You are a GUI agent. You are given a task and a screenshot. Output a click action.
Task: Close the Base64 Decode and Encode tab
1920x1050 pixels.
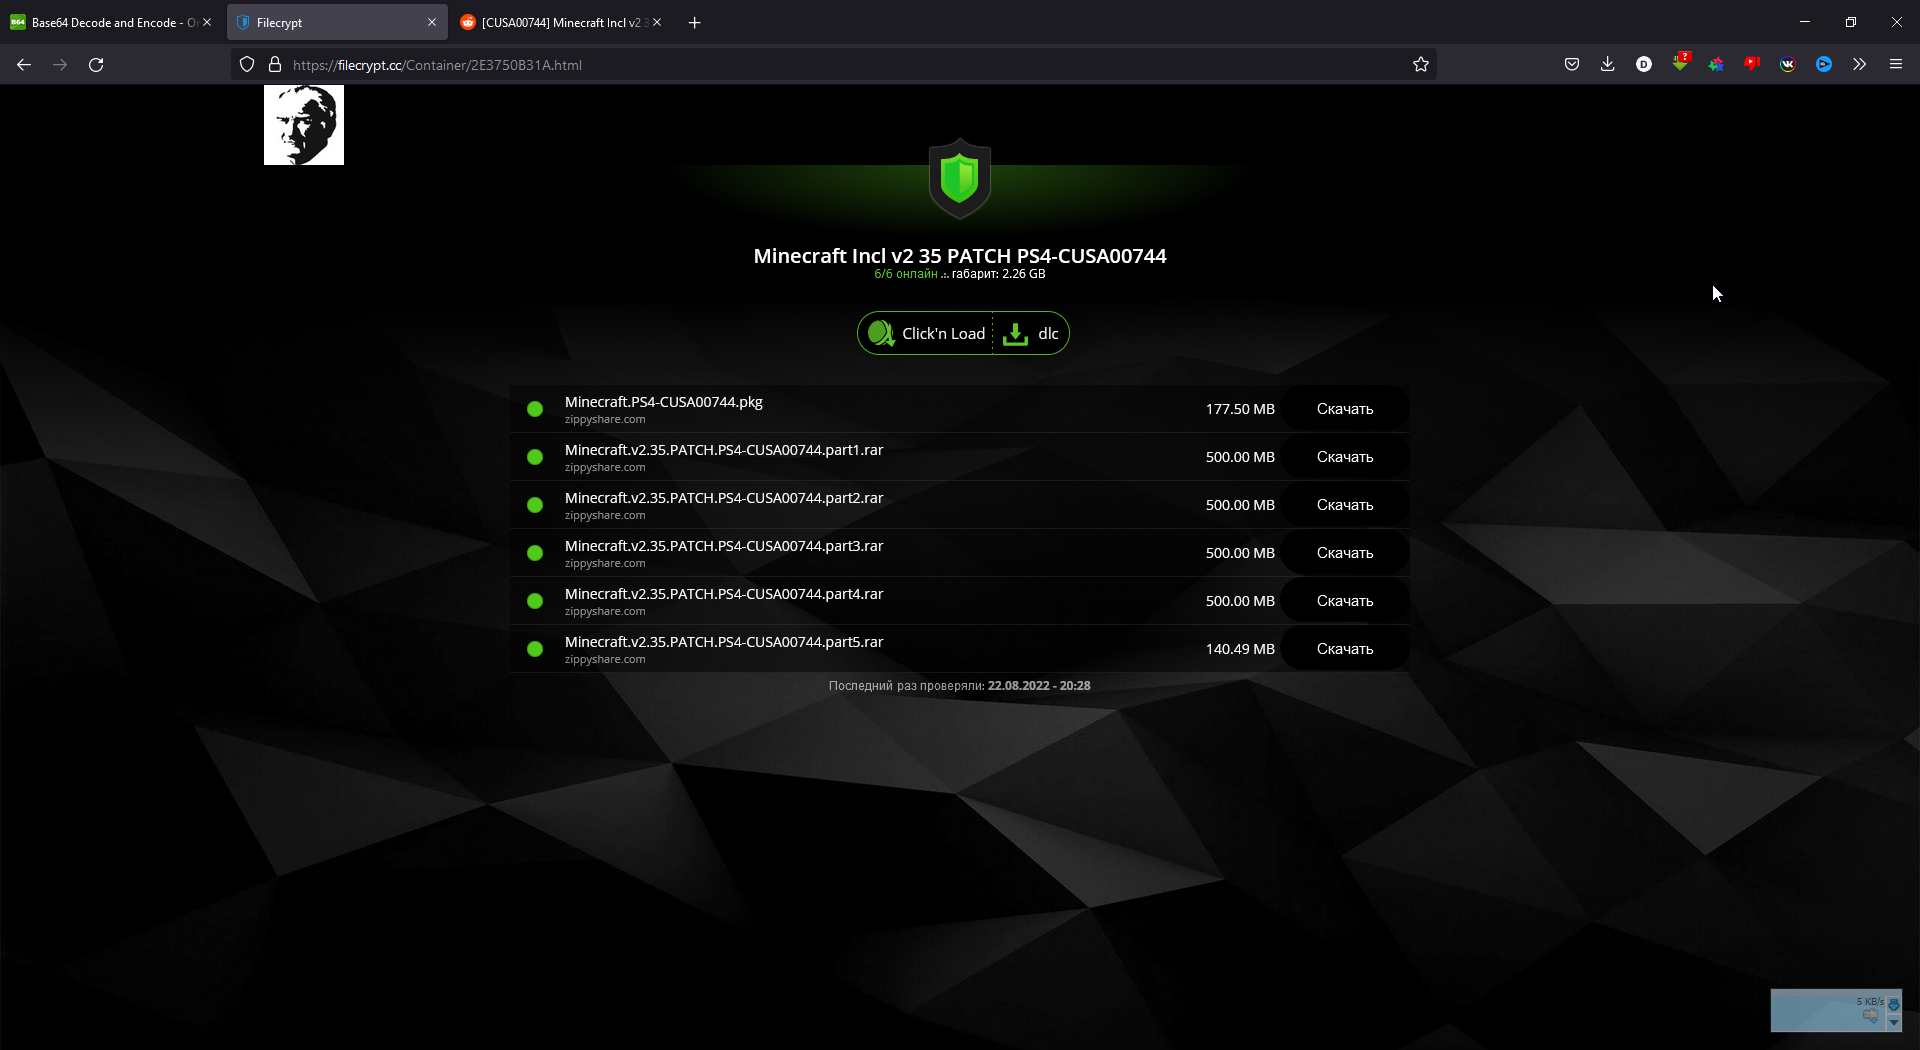coord(207,23)
